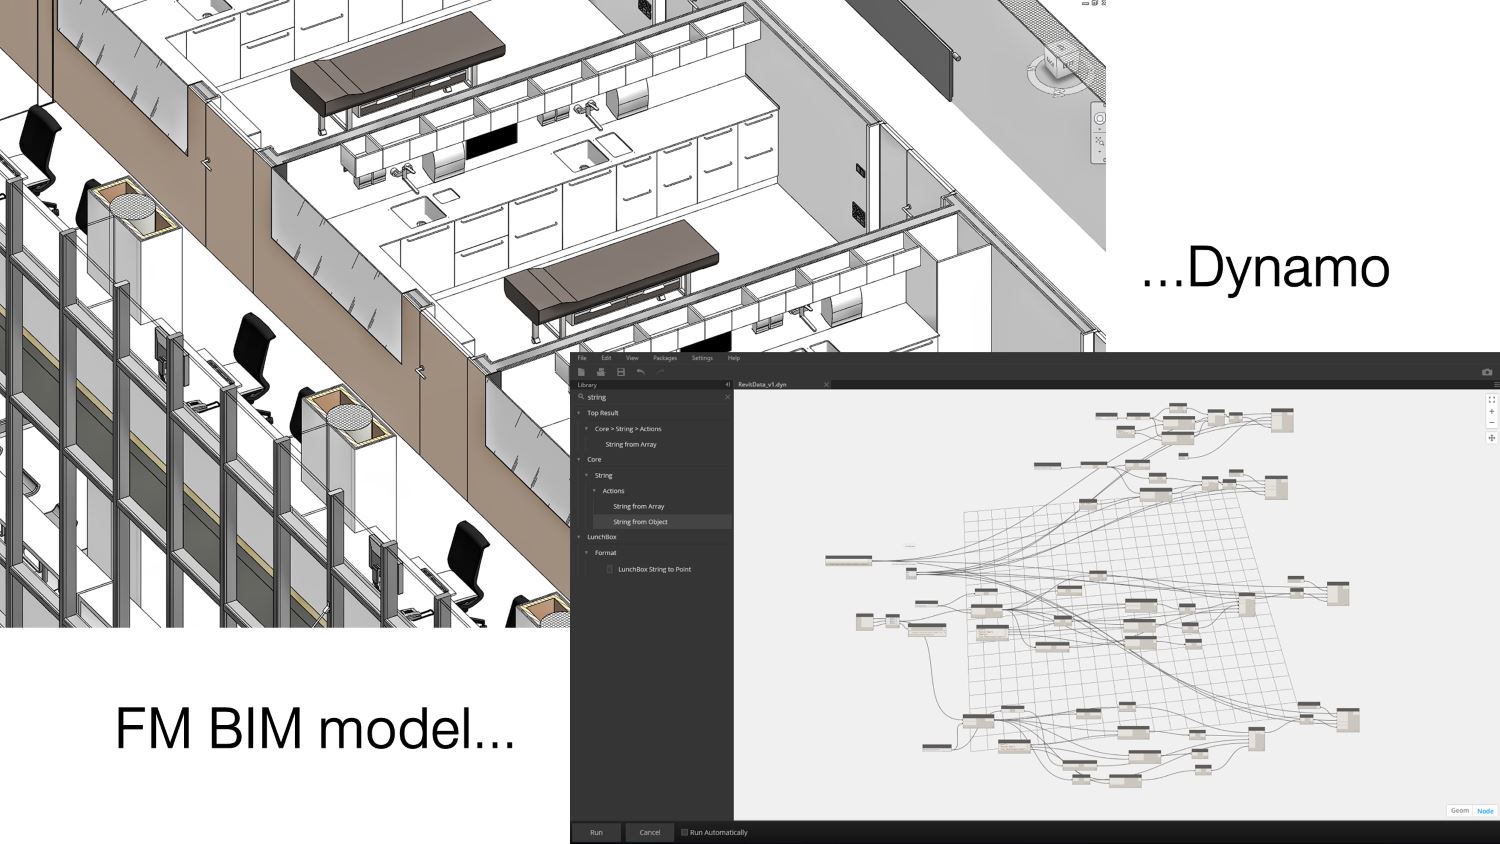Open the Packages menu
The height and width of the screenshot is (844, 1500).
(x=665, y=358)
